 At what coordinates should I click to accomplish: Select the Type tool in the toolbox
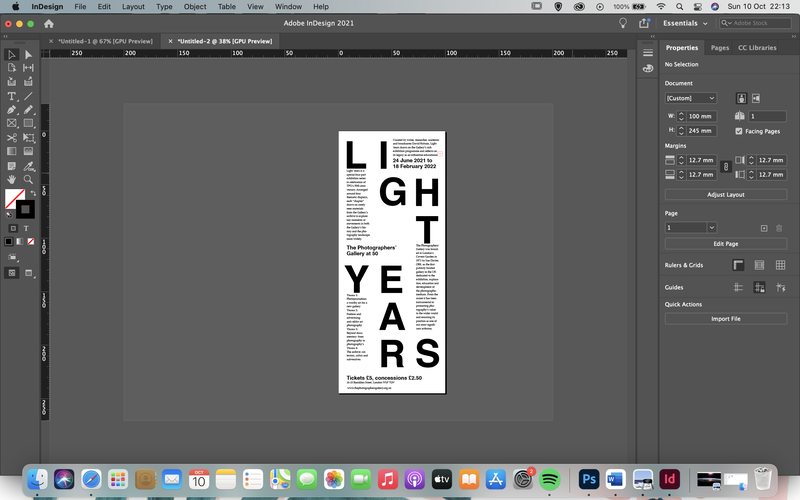point(11,96)
